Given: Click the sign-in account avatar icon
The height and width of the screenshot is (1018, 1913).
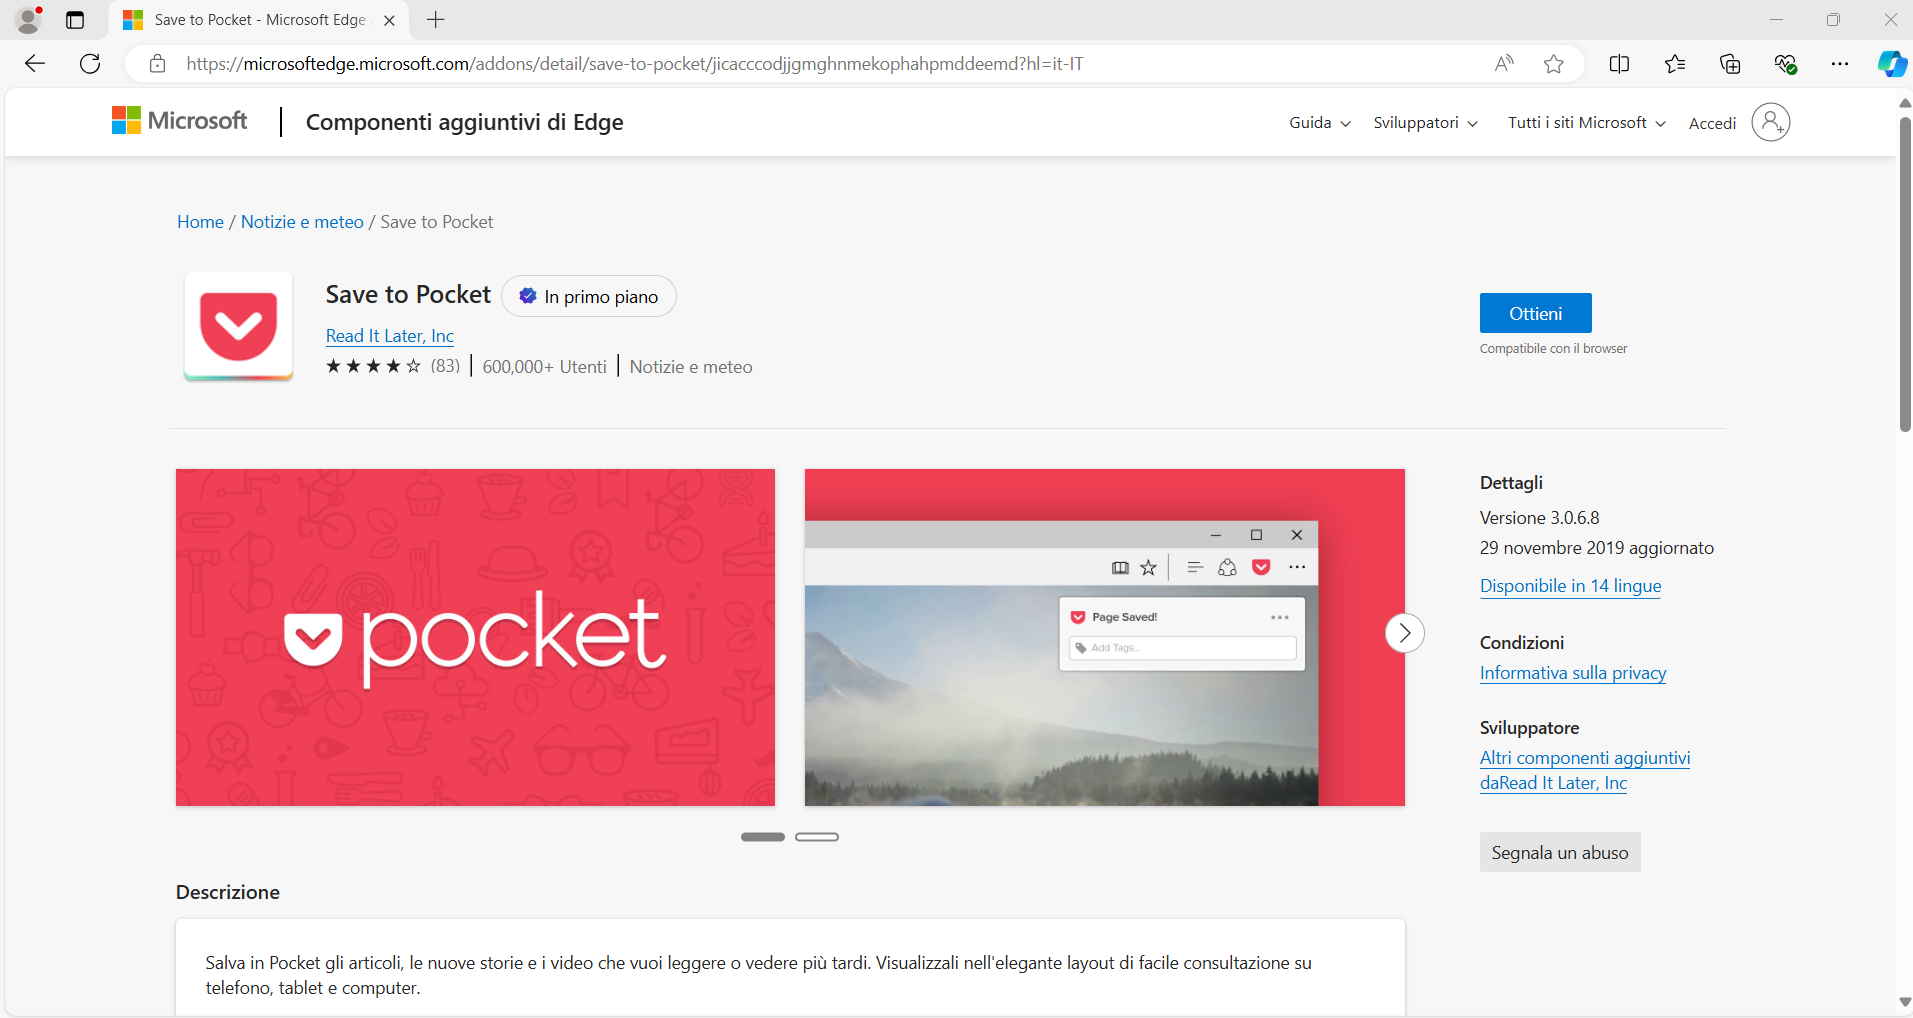Looking at the screenshot, I should pyautogui.click(x=1770, y=122).
